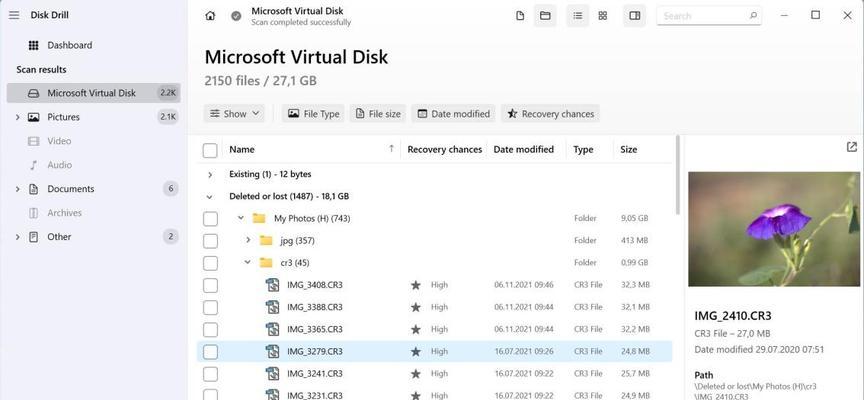Select the IMG_3231.CR3 file name
This screenshot has width=864, height=400.
(x=315, y=395)
